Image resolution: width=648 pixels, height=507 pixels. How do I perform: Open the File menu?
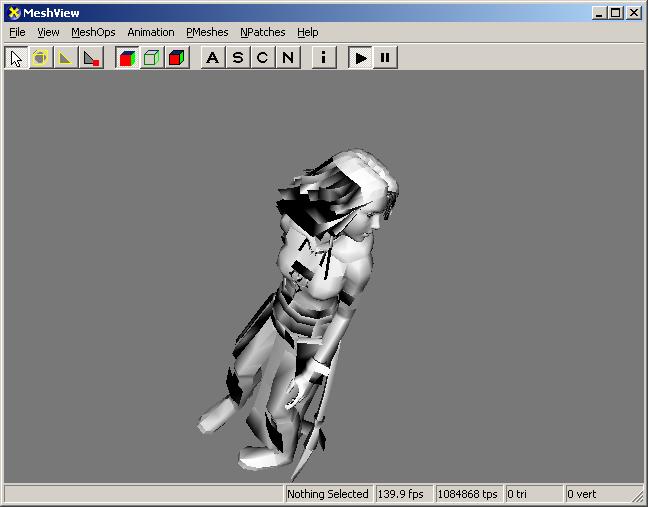point(17,32)
